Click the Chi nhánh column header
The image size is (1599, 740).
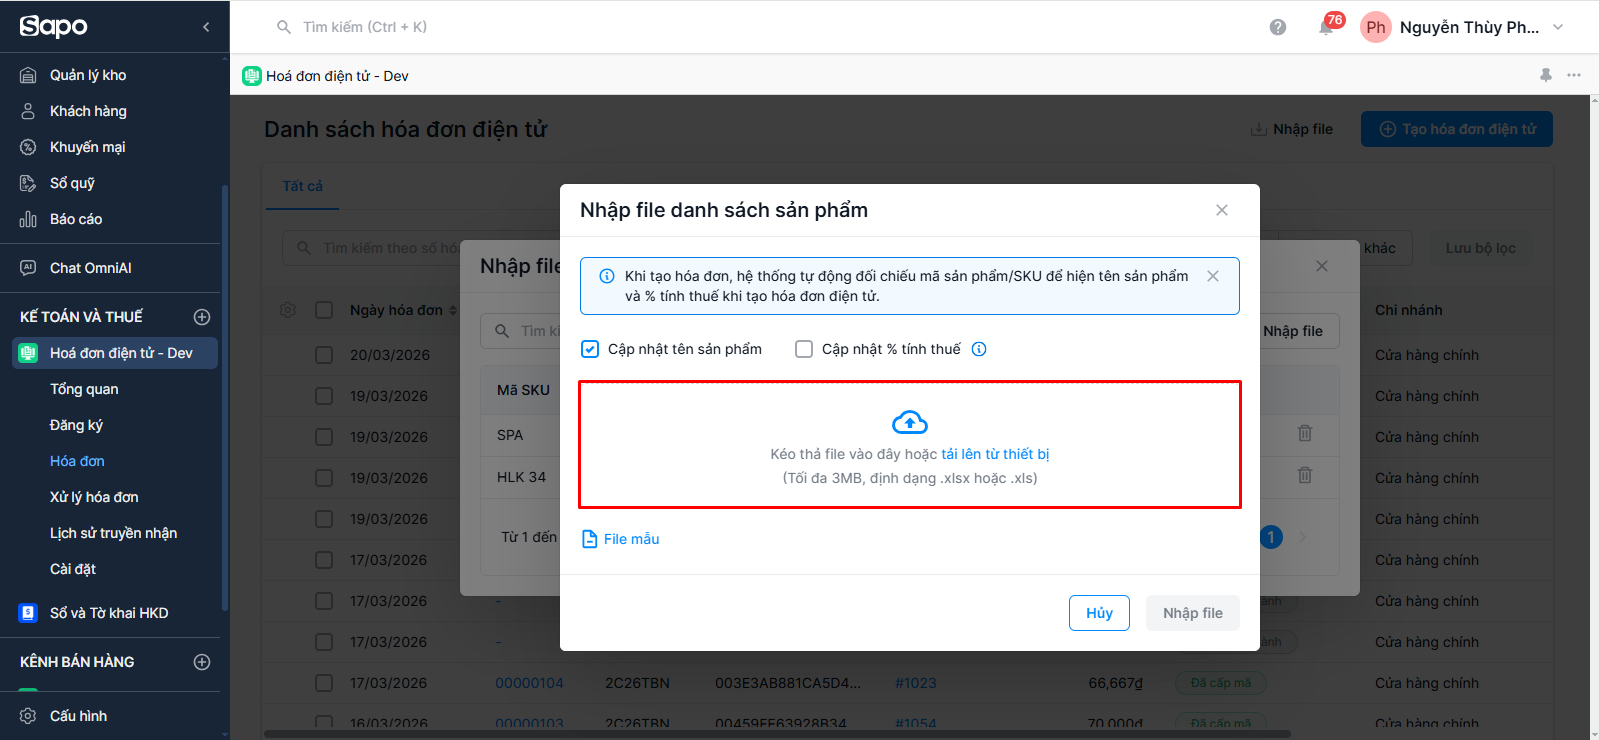tap(1408, 310)
